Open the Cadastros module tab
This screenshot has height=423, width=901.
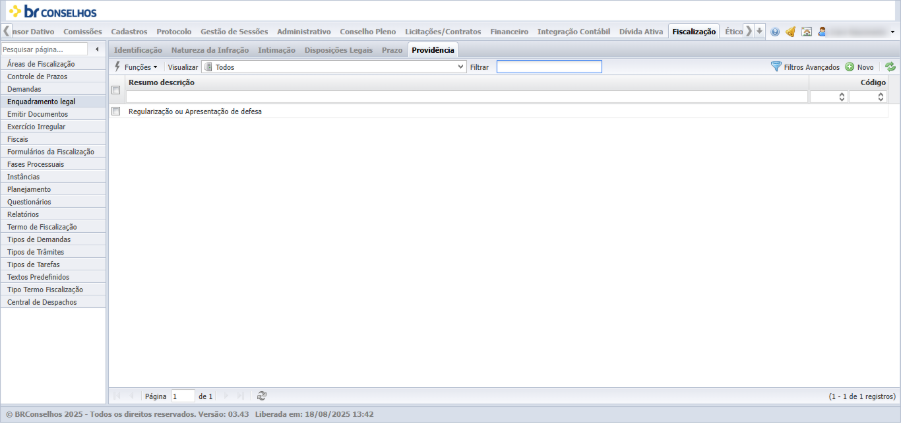point(129,32)
